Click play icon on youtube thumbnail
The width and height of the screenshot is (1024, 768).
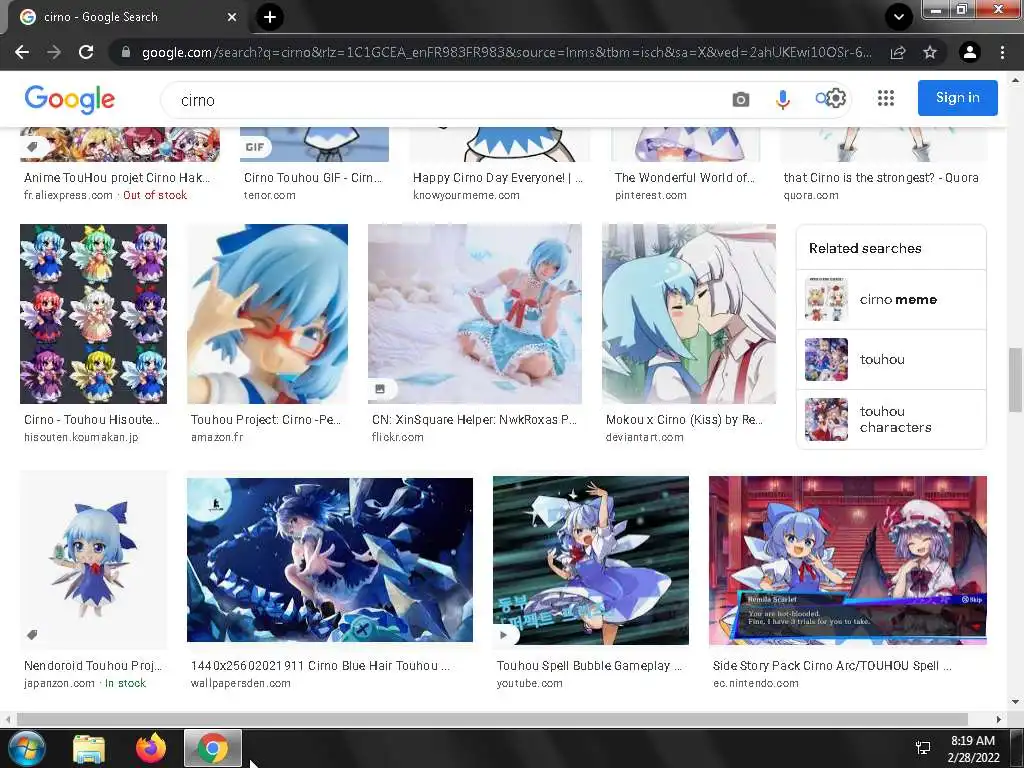tap(504, 635)
